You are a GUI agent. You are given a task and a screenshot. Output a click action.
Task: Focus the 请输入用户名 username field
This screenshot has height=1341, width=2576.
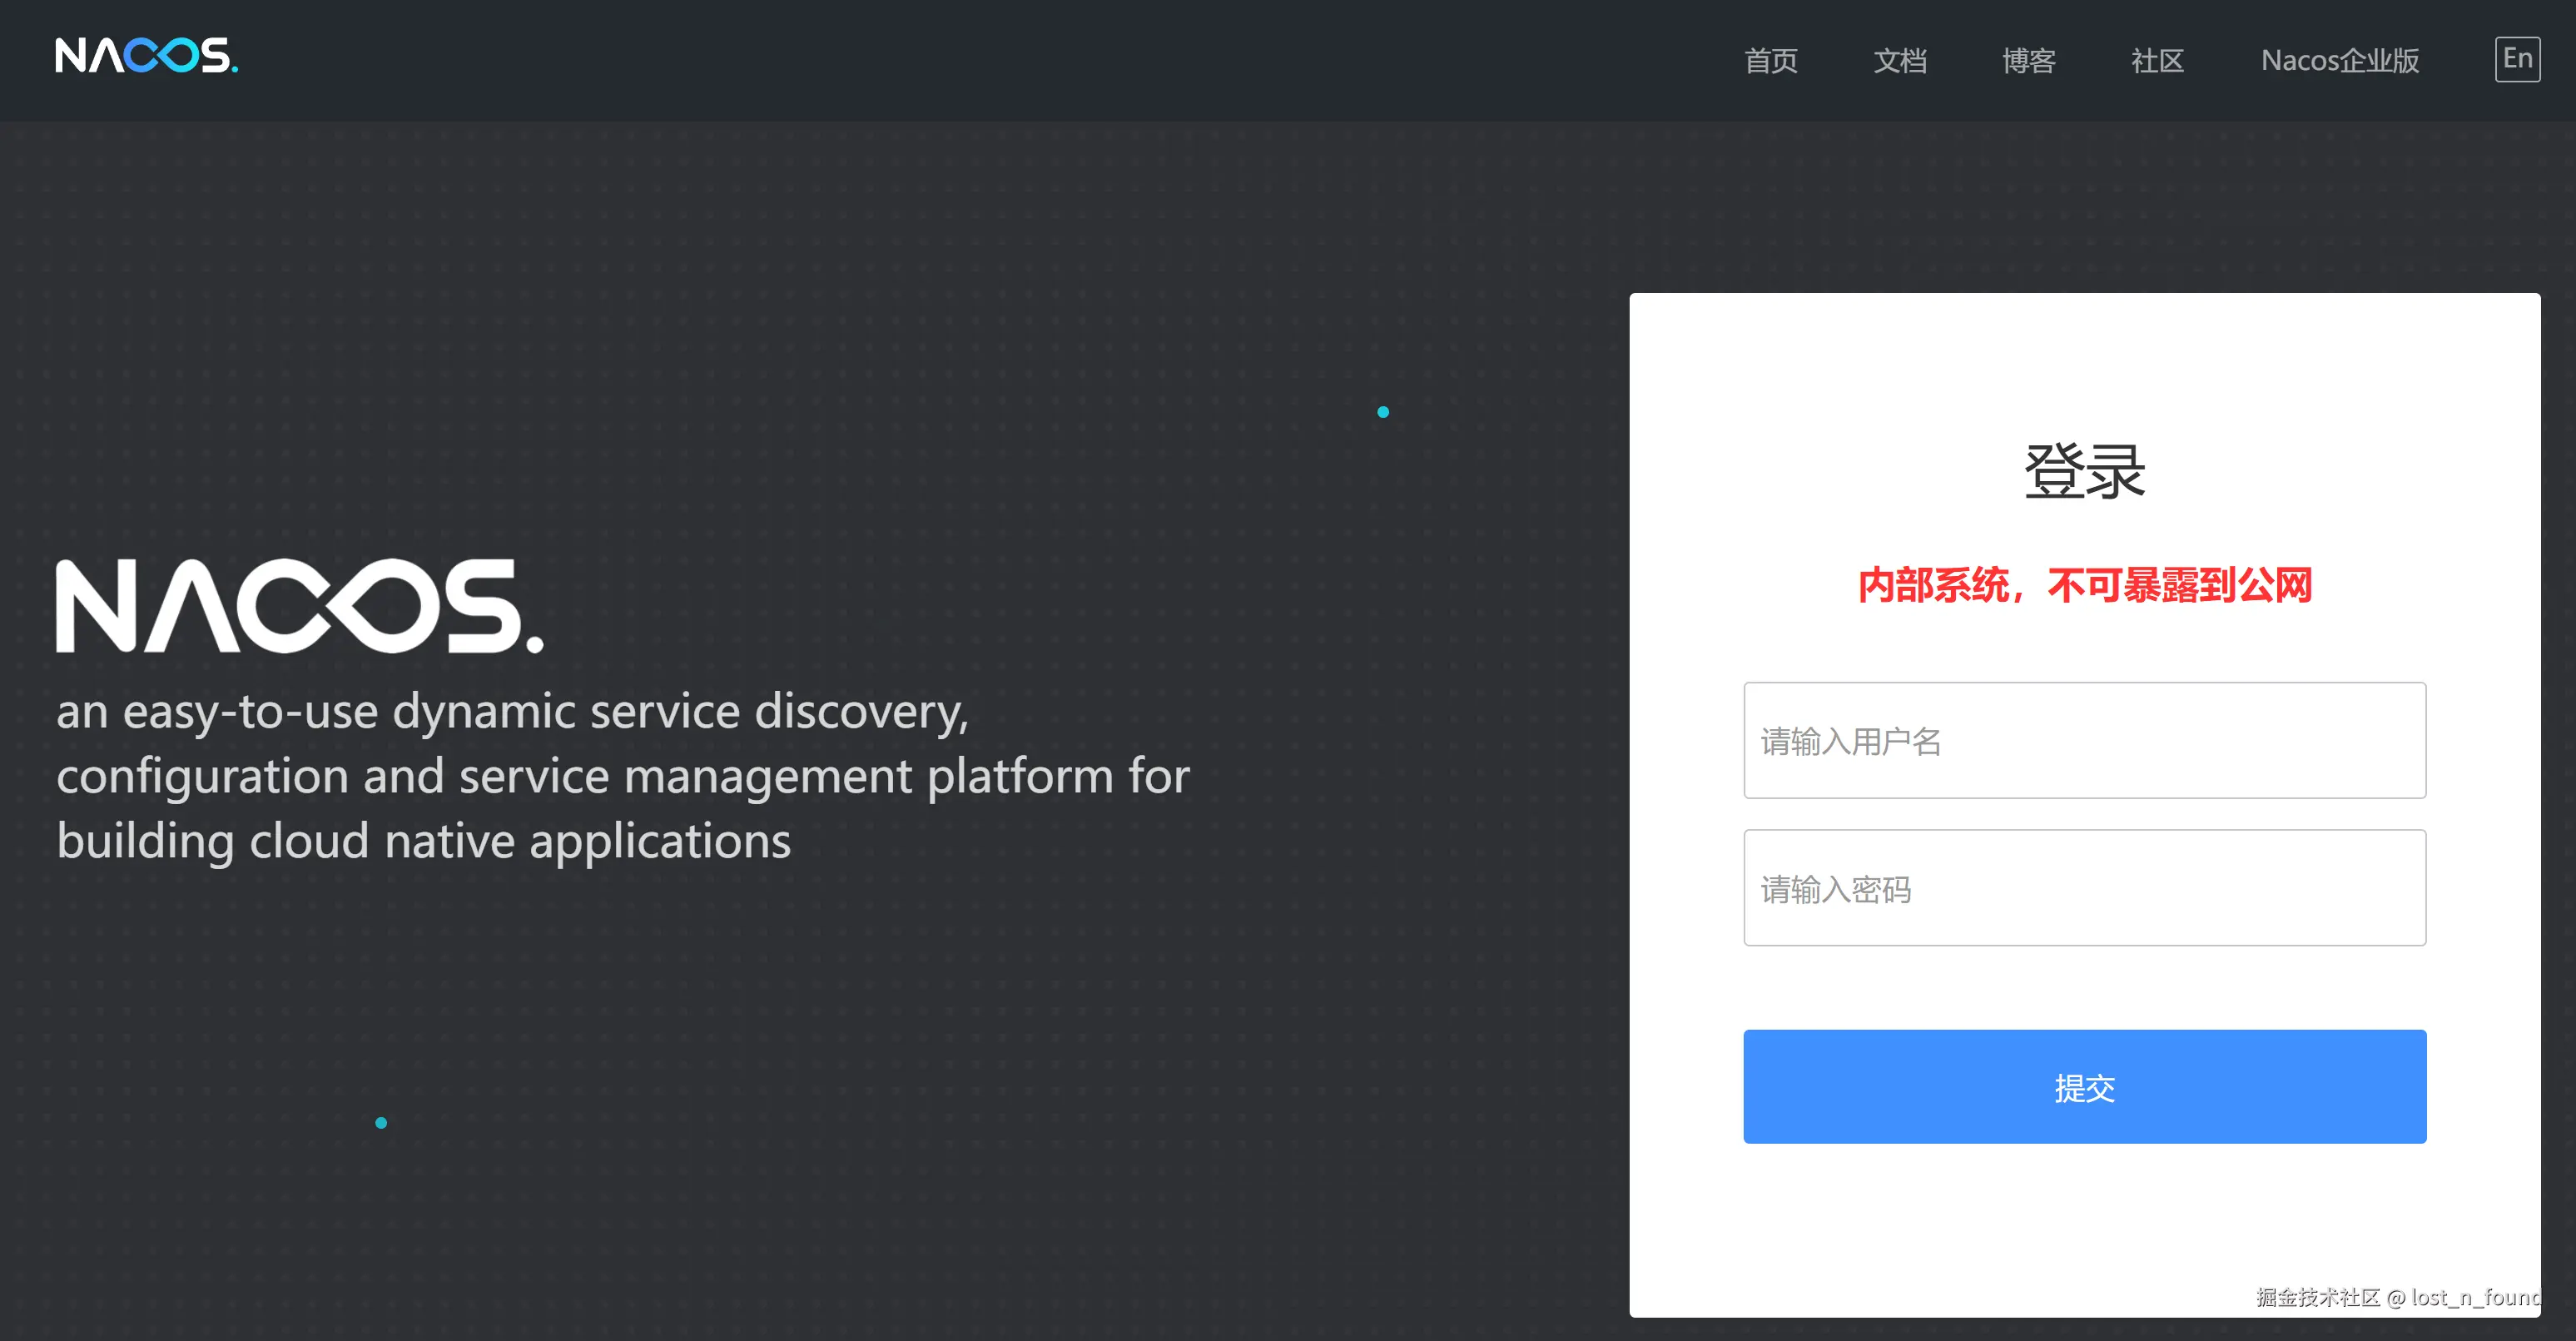(2084, 740)
